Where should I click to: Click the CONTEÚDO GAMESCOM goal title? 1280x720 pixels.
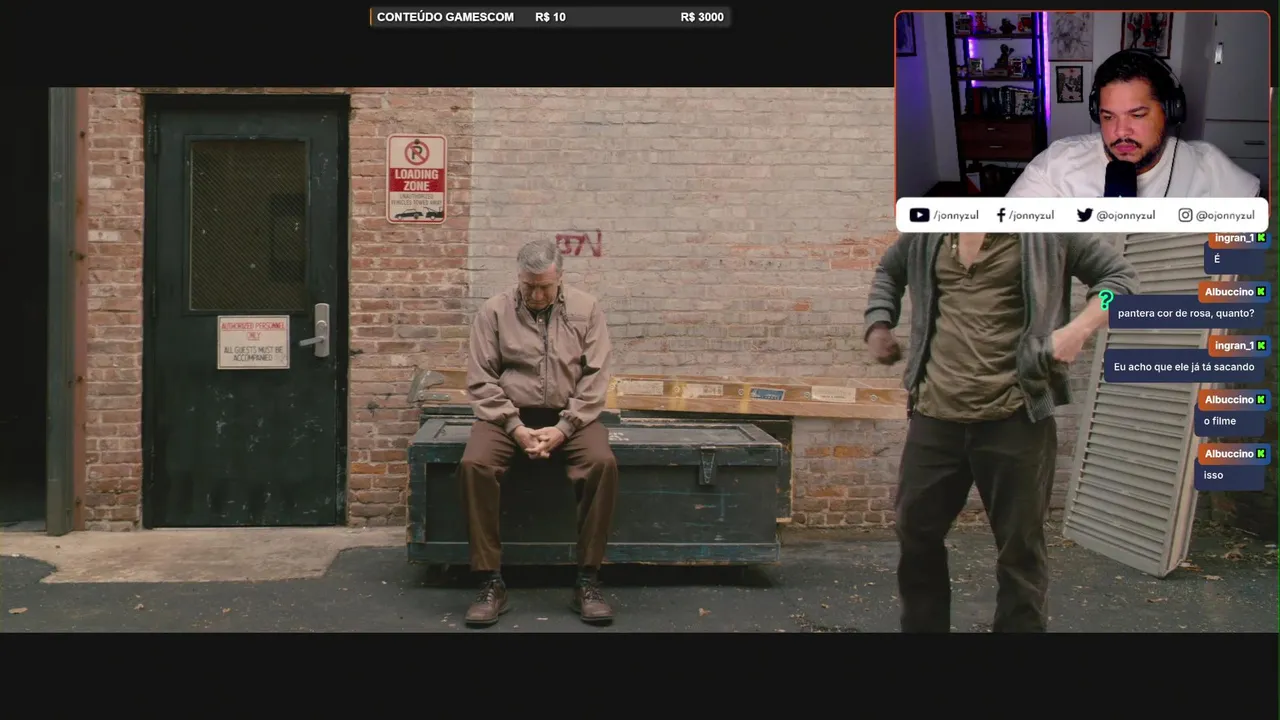(x=445, y=17)
